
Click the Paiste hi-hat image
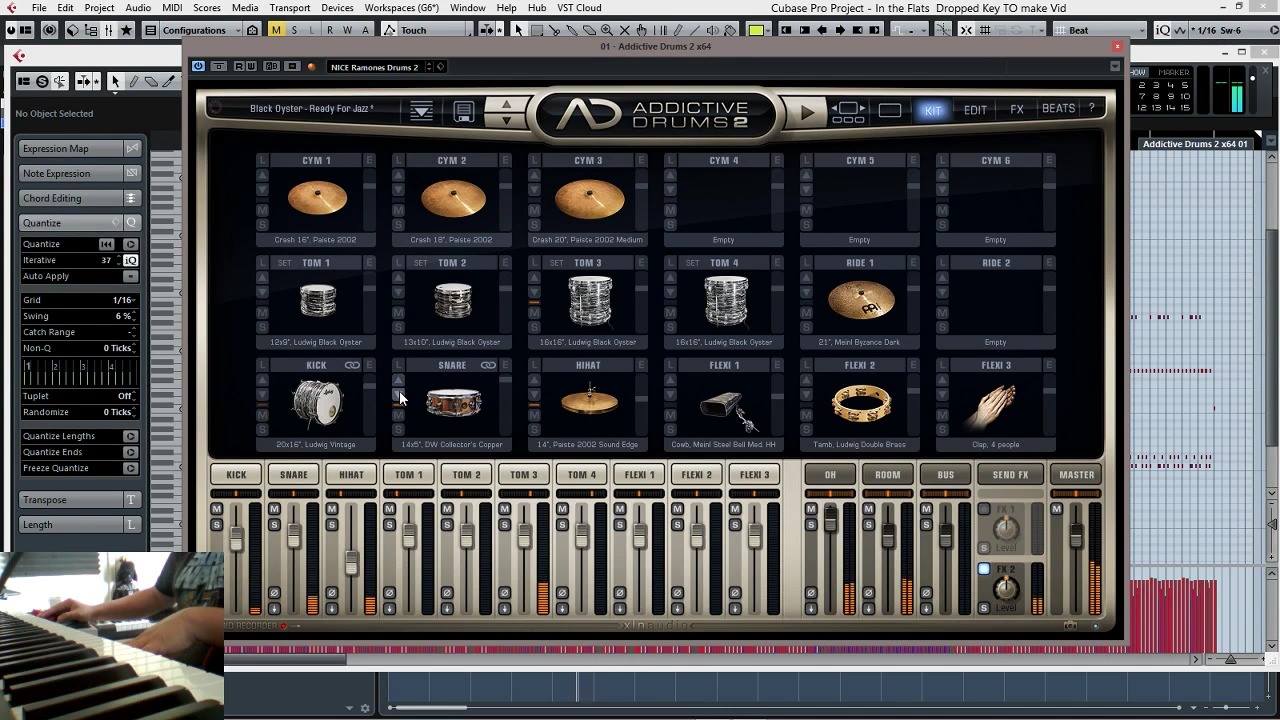pos(589,400)
